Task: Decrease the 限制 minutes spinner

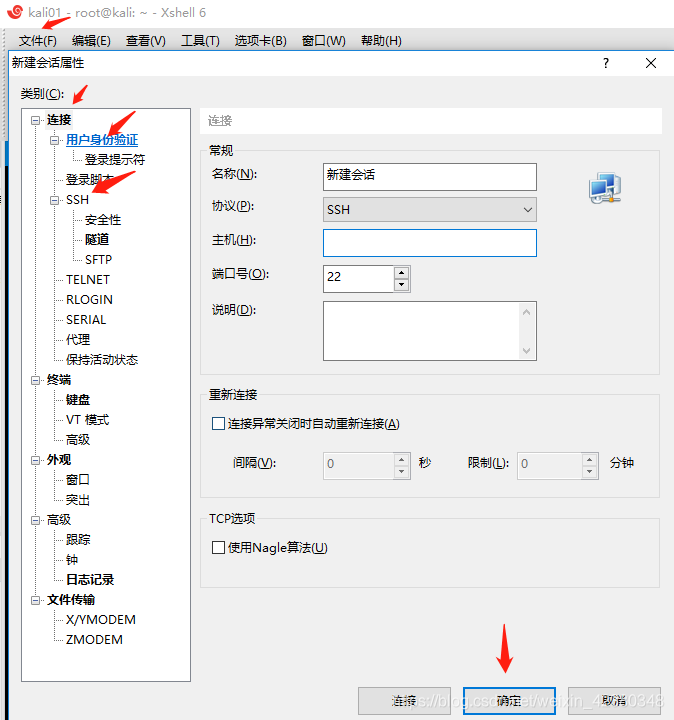Action: (x=590, y=472)
